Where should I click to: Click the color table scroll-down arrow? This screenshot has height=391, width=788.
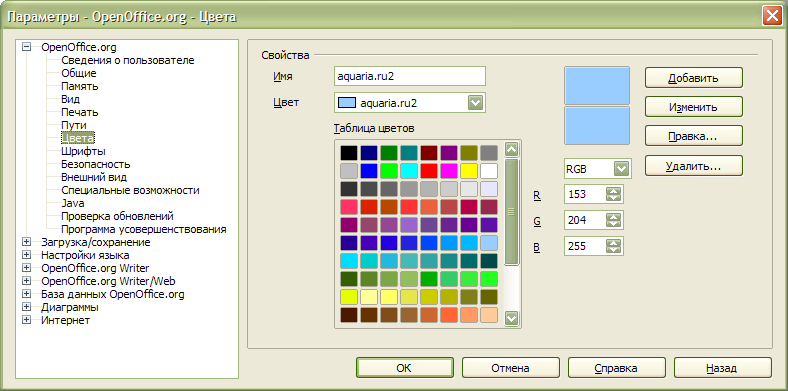point(512,318)
